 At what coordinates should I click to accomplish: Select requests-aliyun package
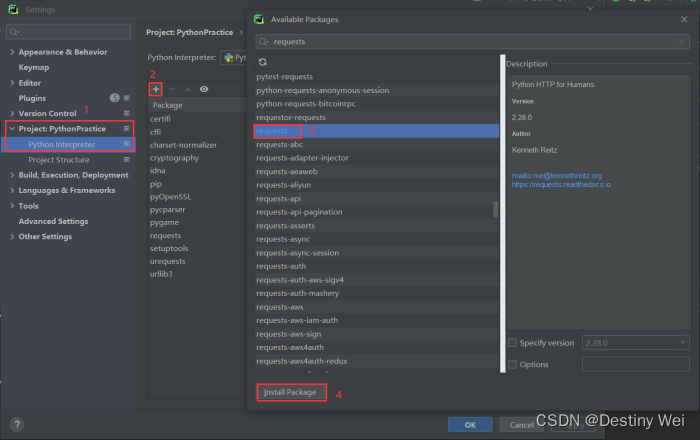(x=377, y=185)
